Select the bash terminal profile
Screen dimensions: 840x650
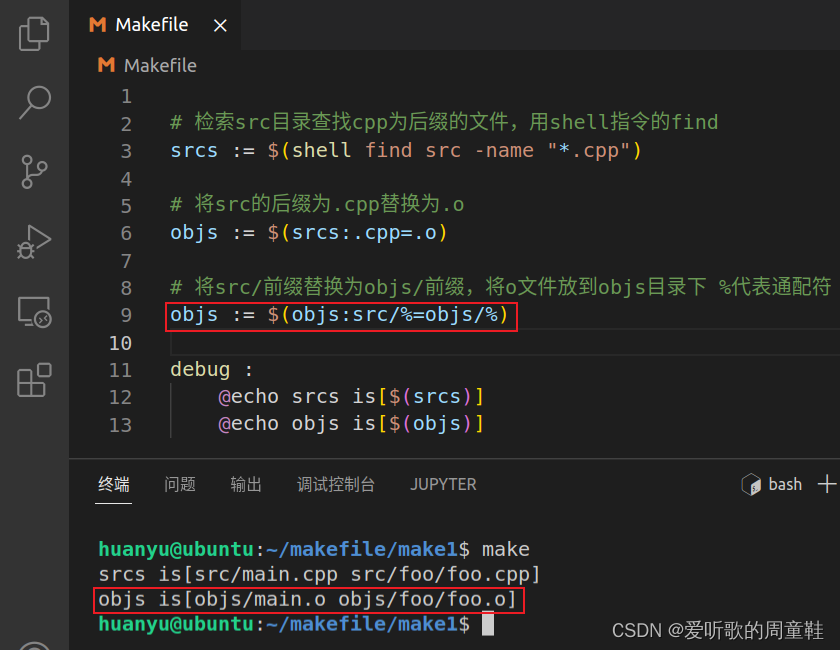pos(771,484)
